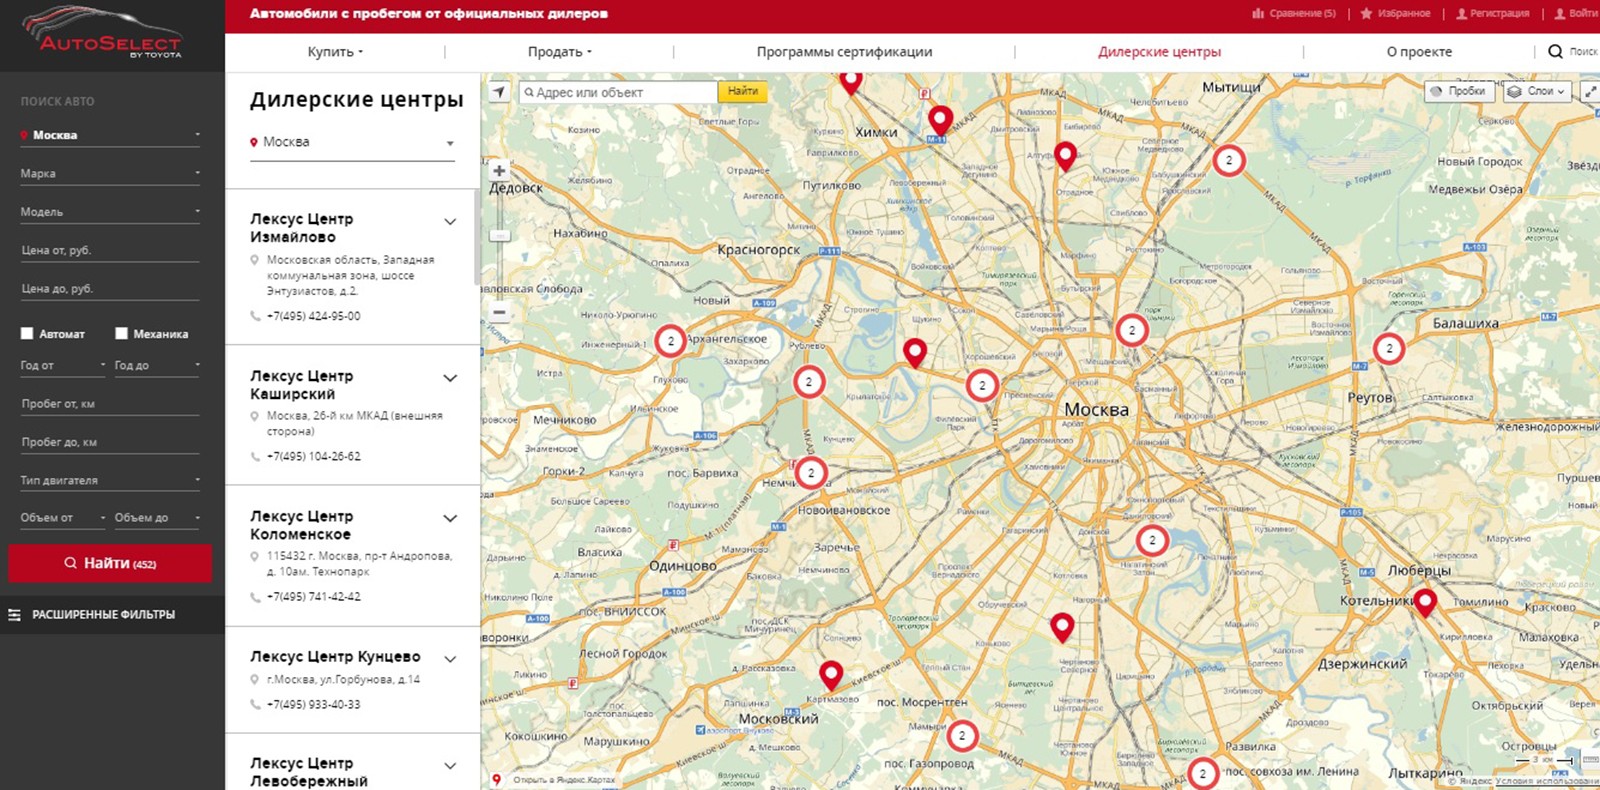Click the map address search field
The height and width of the screenshot is (790, 1600).
point(618,92)
